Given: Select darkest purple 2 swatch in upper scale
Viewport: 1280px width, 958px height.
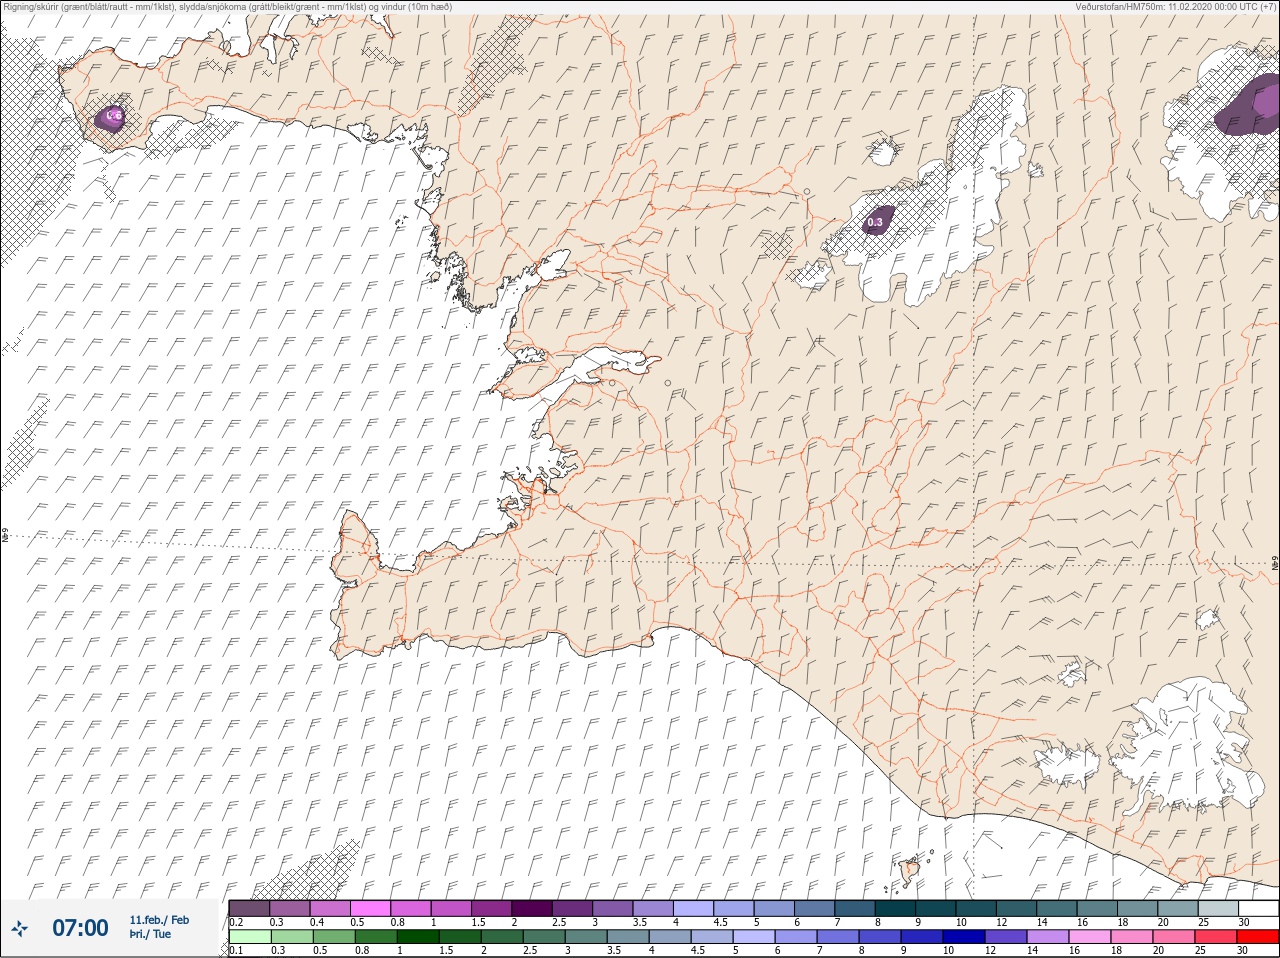Looking at the screenshot, I should (531, 908).
